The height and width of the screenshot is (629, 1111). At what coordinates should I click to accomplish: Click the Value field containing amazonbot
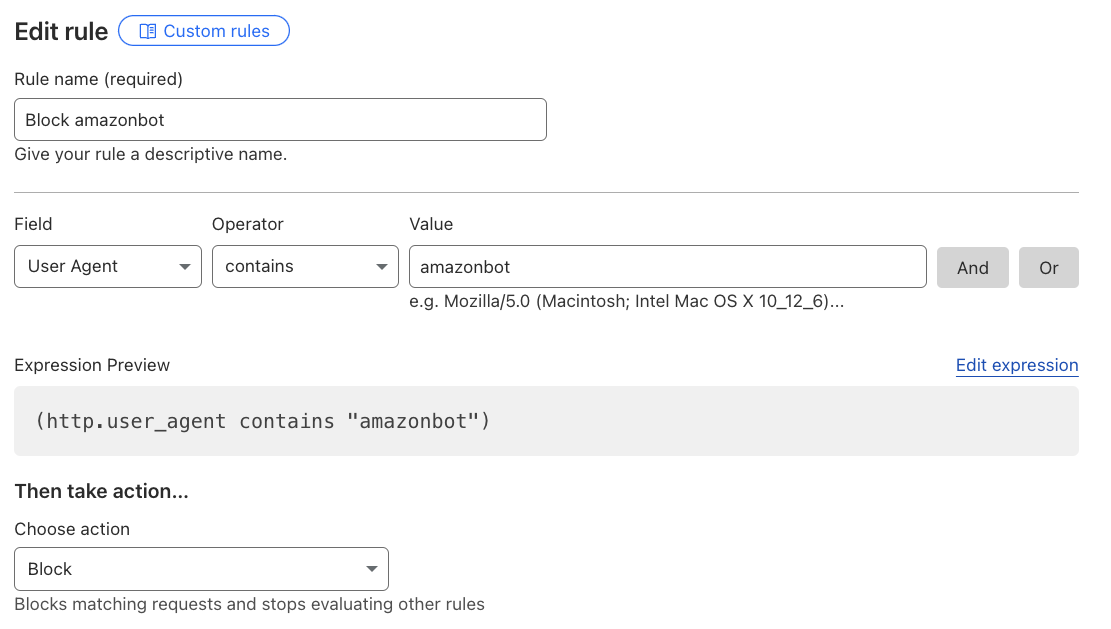point(667,266)
